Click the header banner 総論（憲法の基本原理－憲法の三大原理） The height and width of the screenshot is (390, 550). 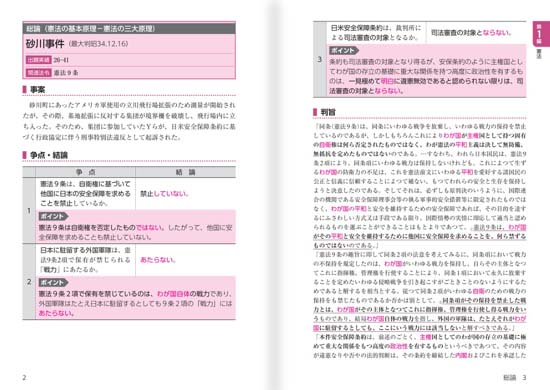pos(129,28)
